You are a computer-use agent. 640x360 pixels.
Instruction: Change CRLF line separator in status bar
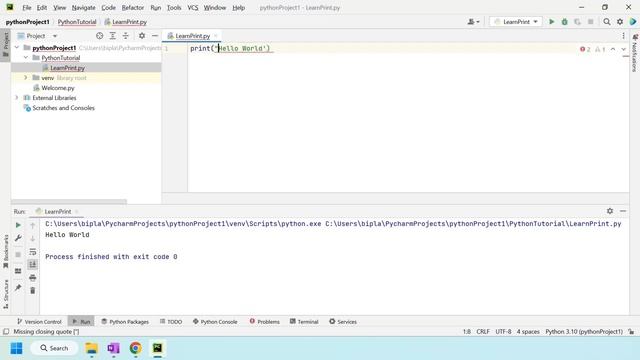(483, 331)
